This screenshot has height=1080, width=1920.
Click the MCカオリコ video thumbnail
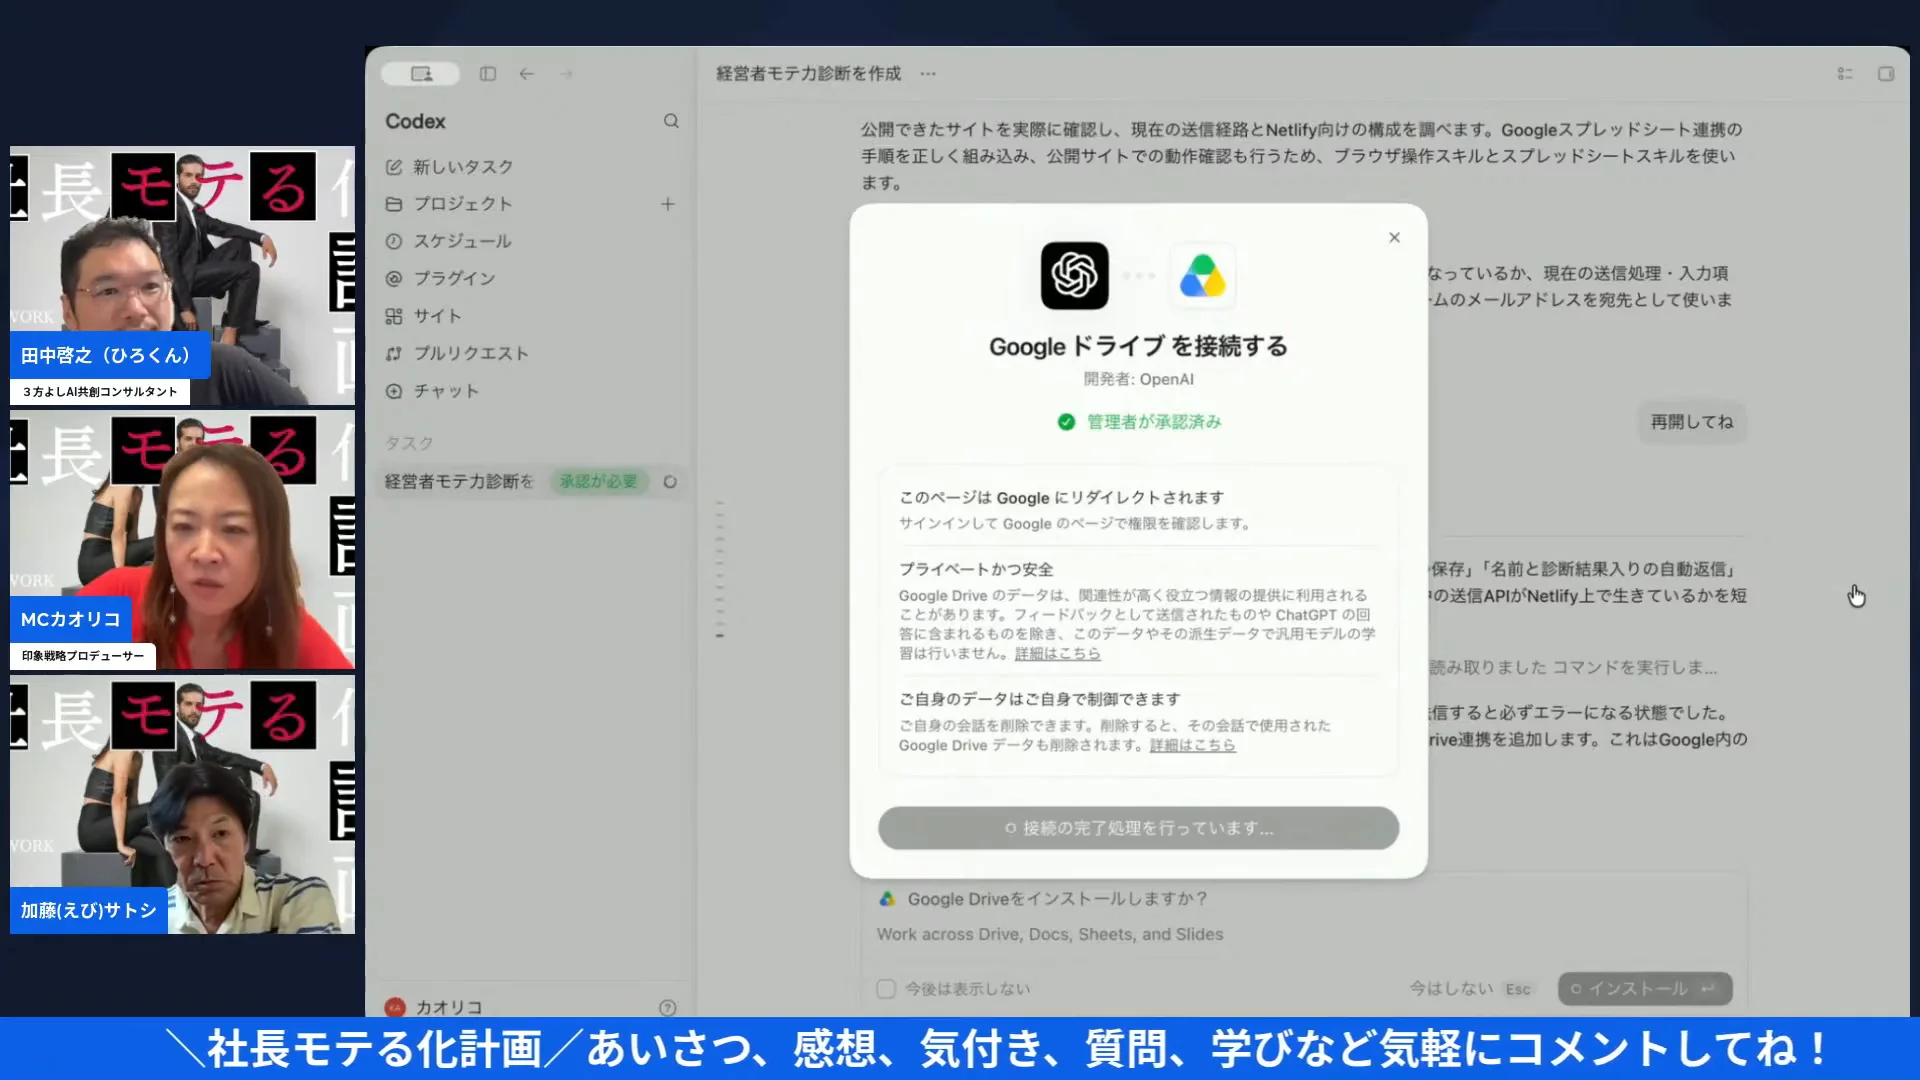[x=182, y=540]
